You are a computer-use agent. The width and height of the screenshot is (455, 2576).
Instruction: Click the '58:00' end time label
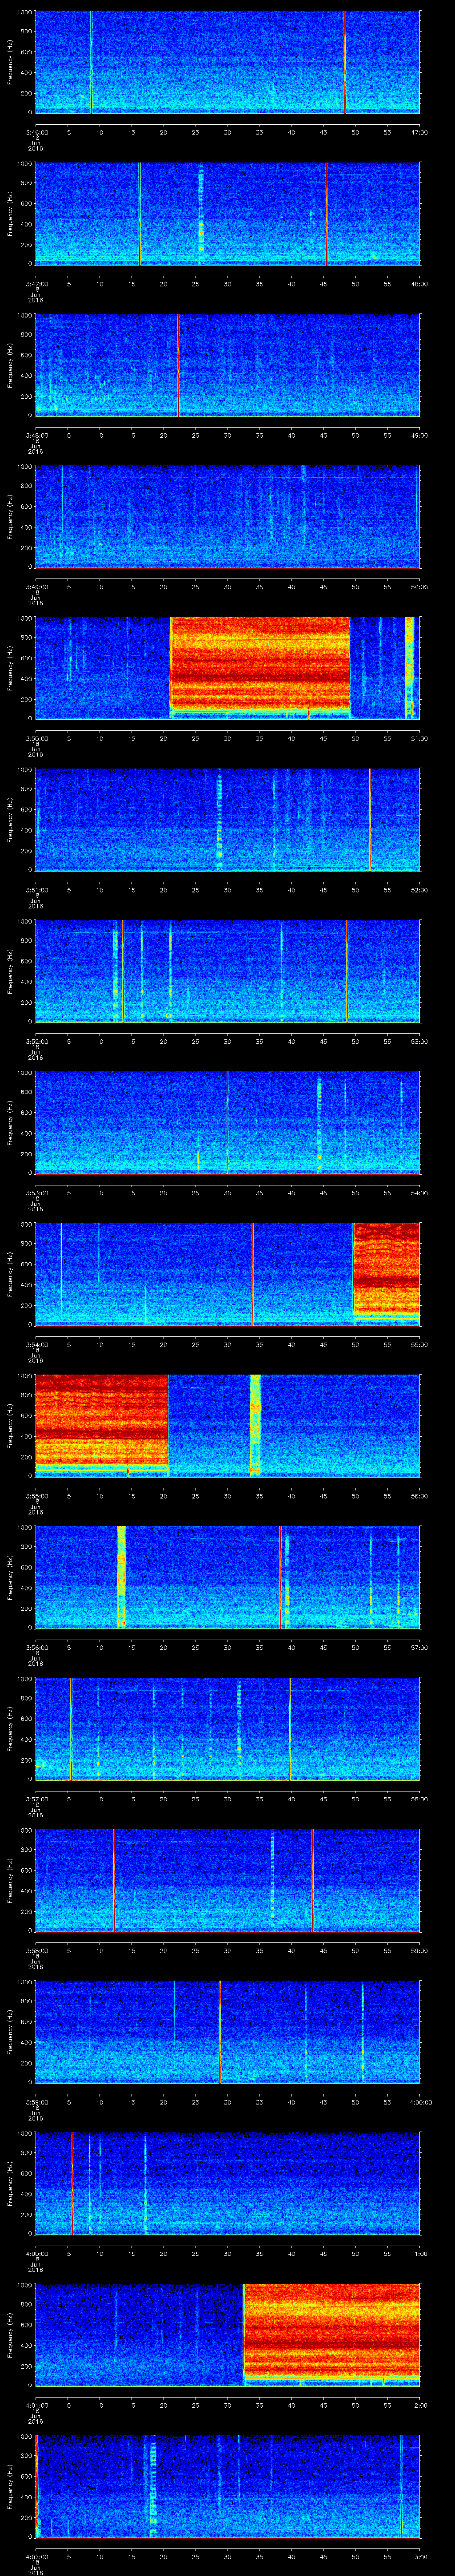419,1799
